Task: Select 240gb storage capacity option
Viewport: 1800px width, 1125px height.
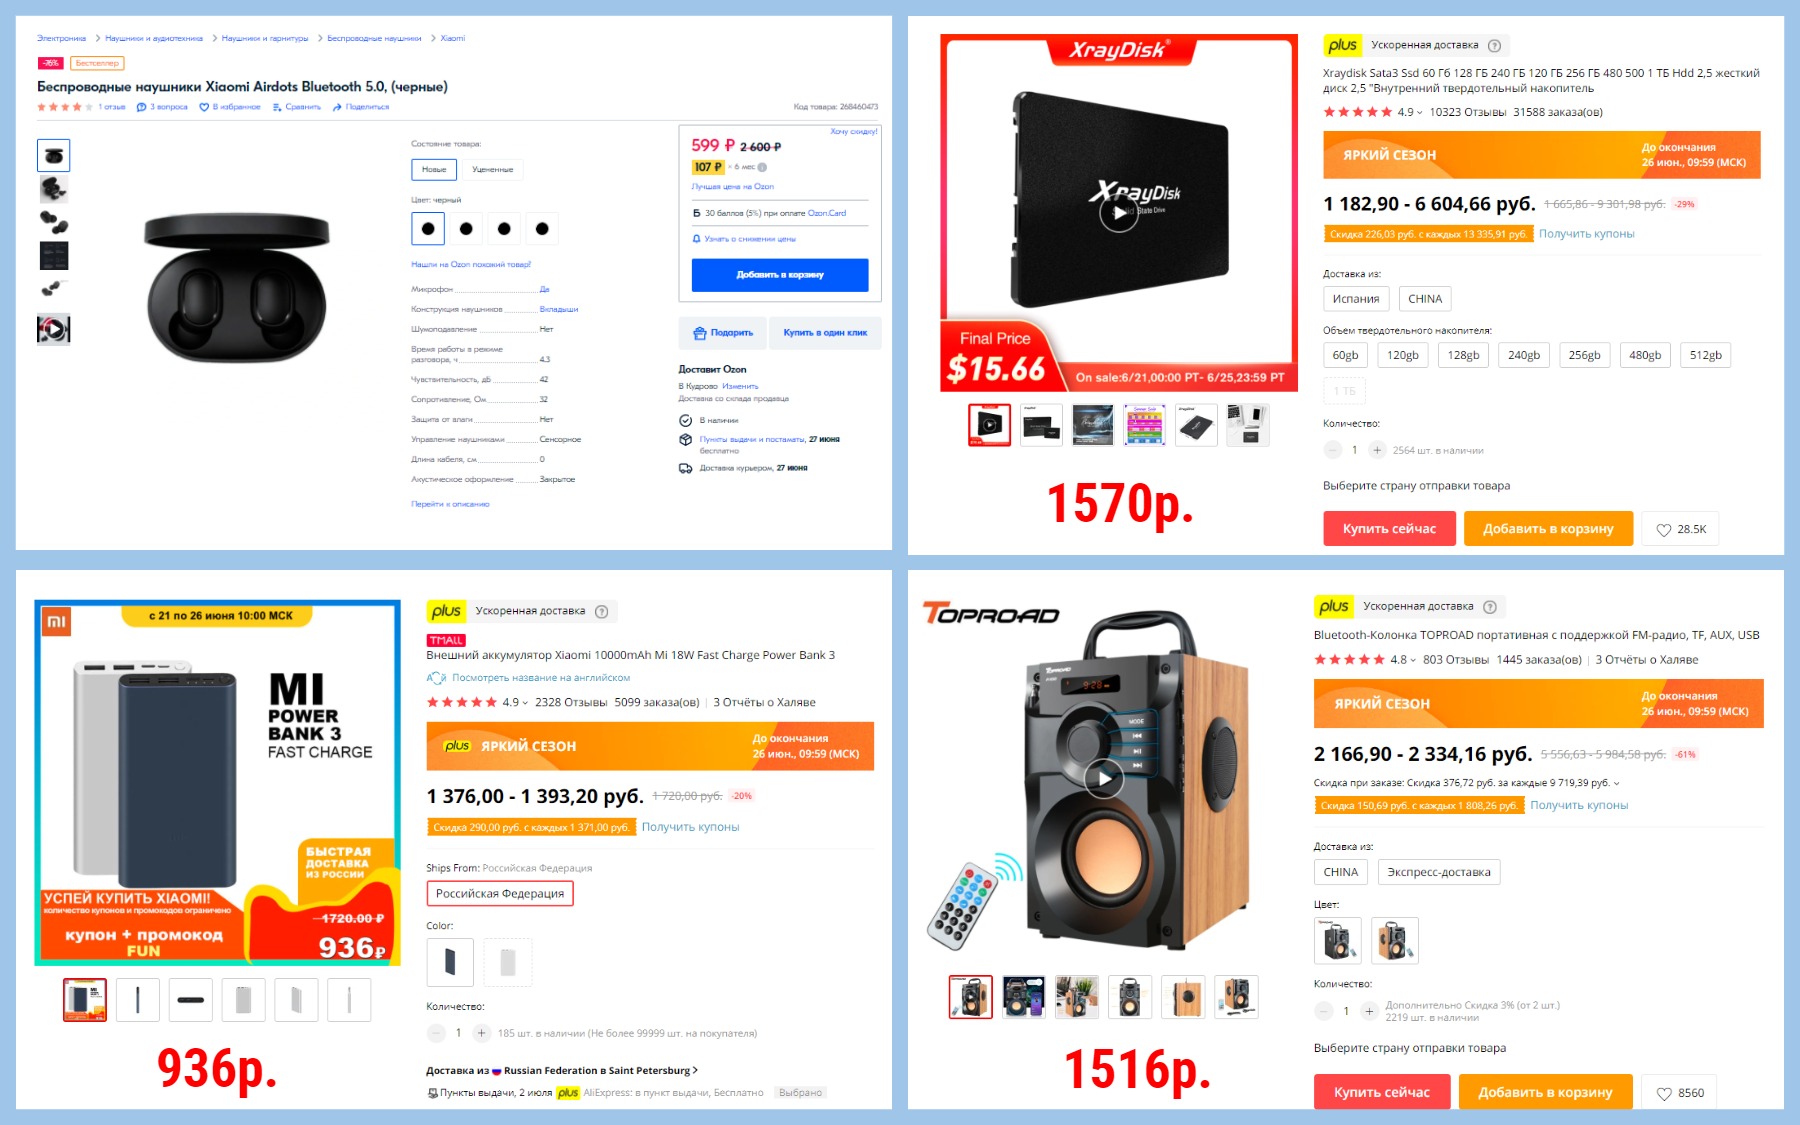Action: coord(1524,355)
